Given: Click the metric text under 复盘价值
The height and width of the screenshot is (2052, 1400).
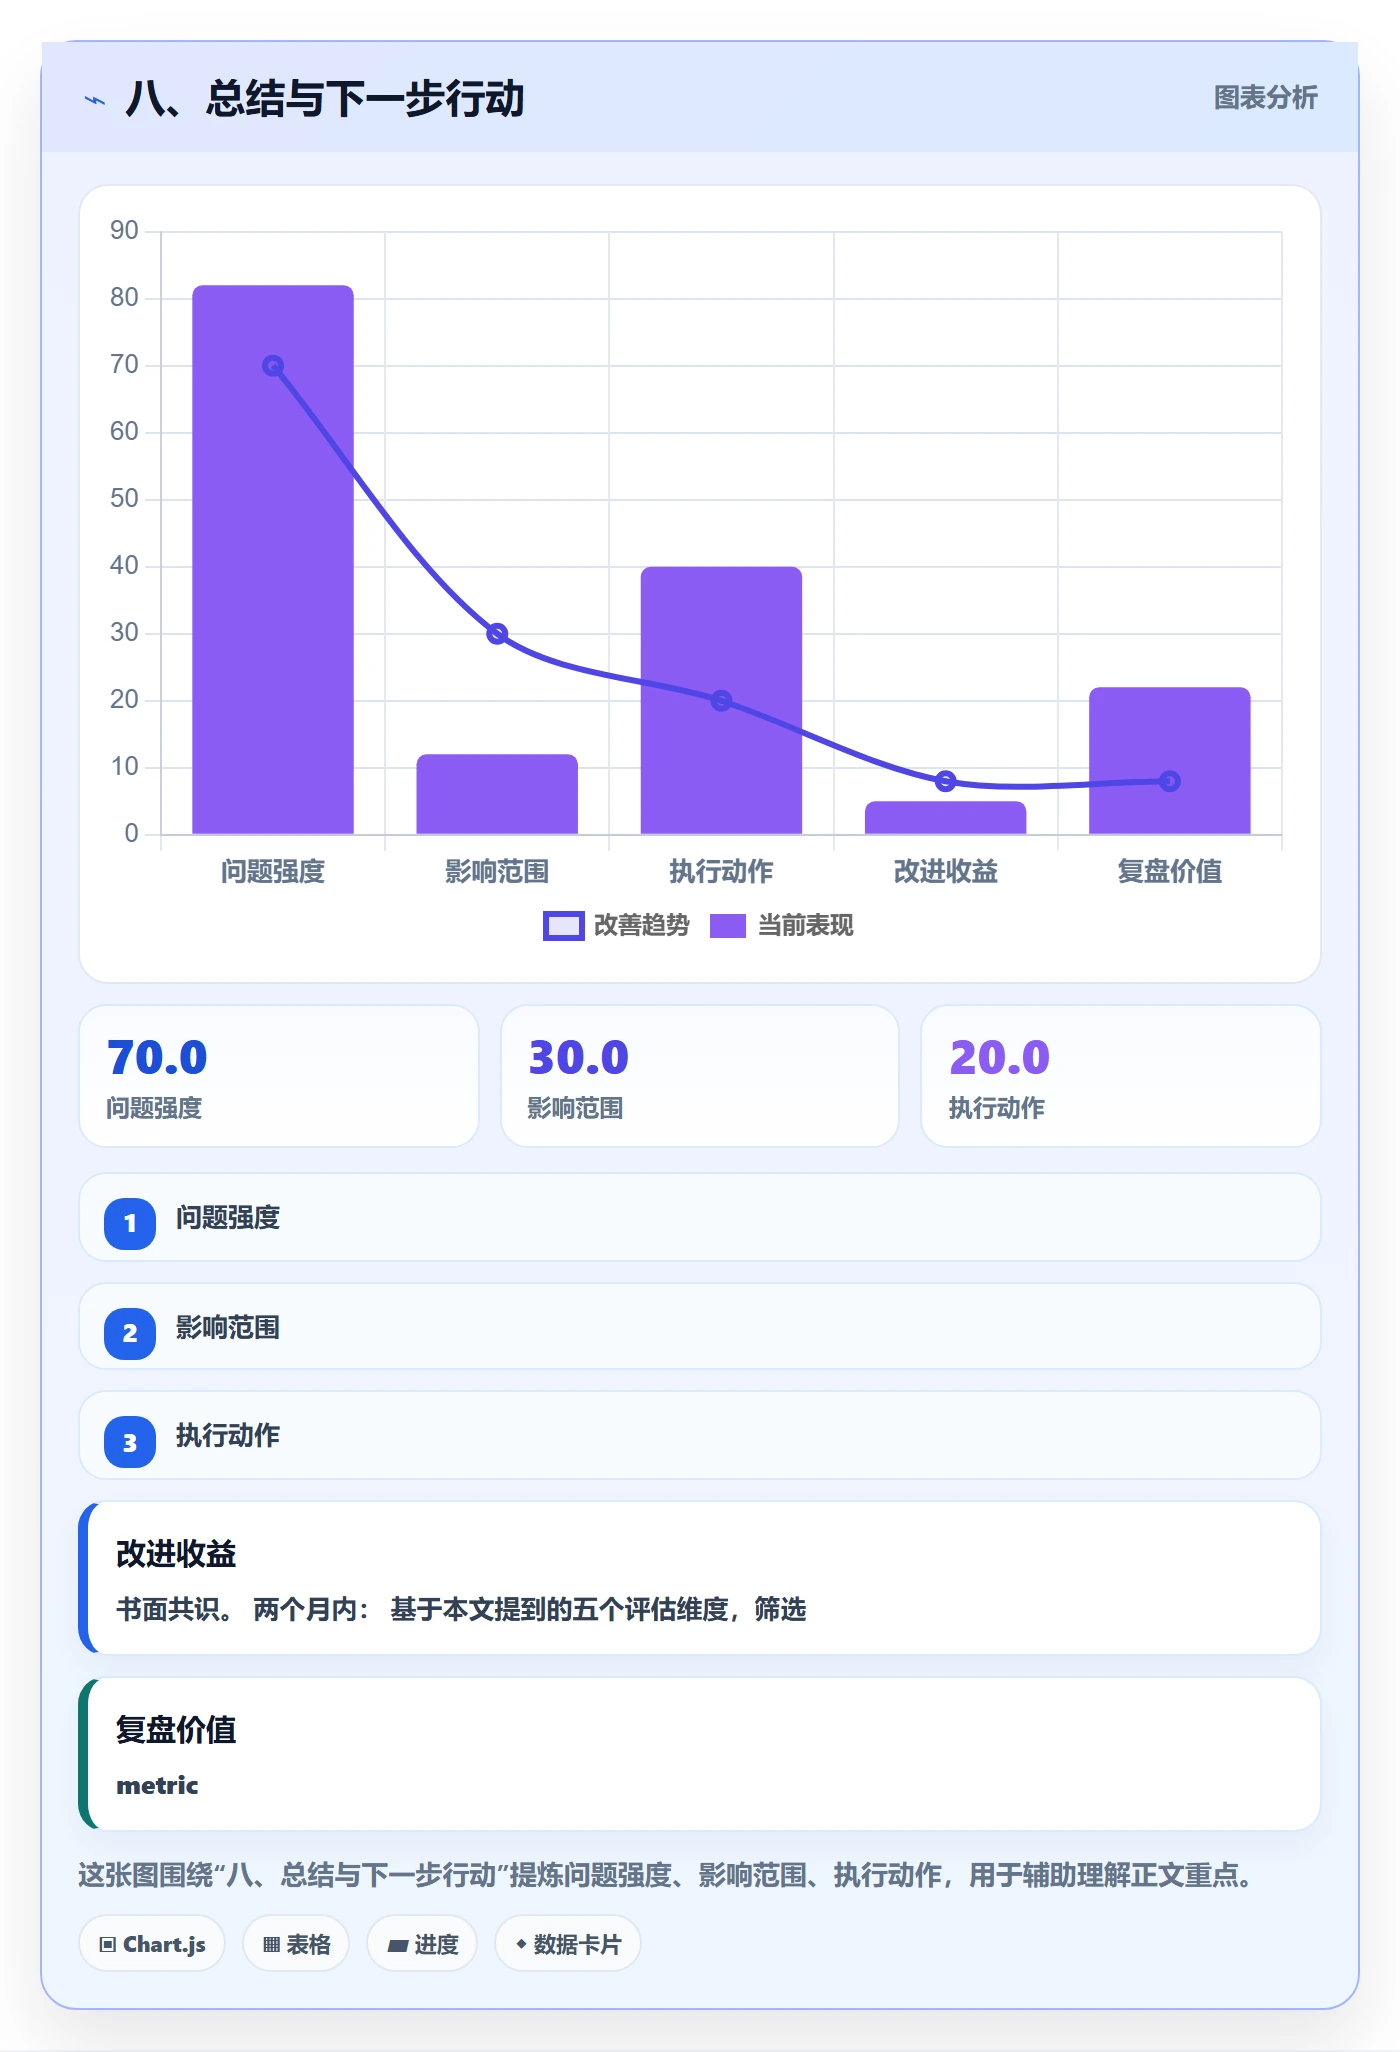Looking at the screenshot, I should (157, 1785).
